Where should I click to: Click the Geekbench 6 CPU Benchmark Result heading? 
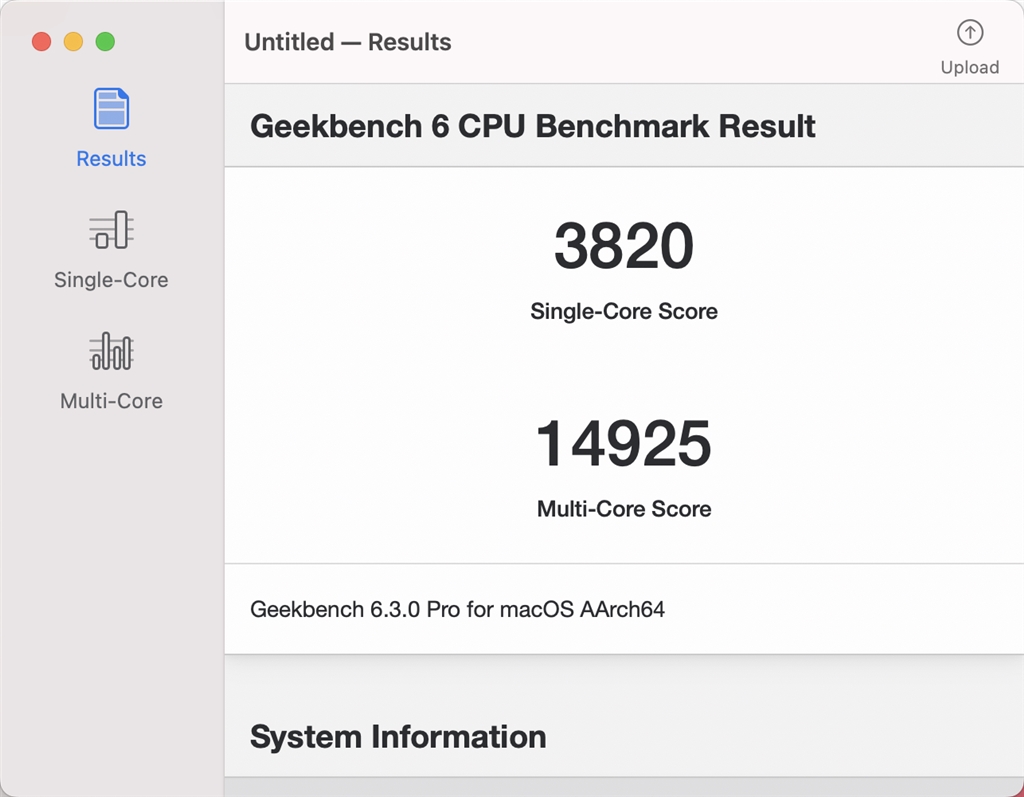[x=533, y=126]
